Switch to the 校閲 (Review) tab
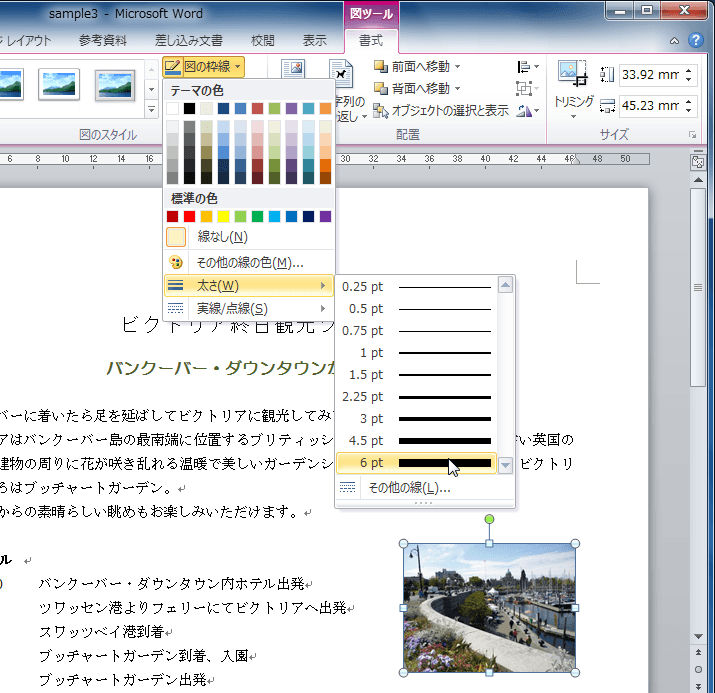This screenshot has height=693, width=715. (x=263, y=40)
